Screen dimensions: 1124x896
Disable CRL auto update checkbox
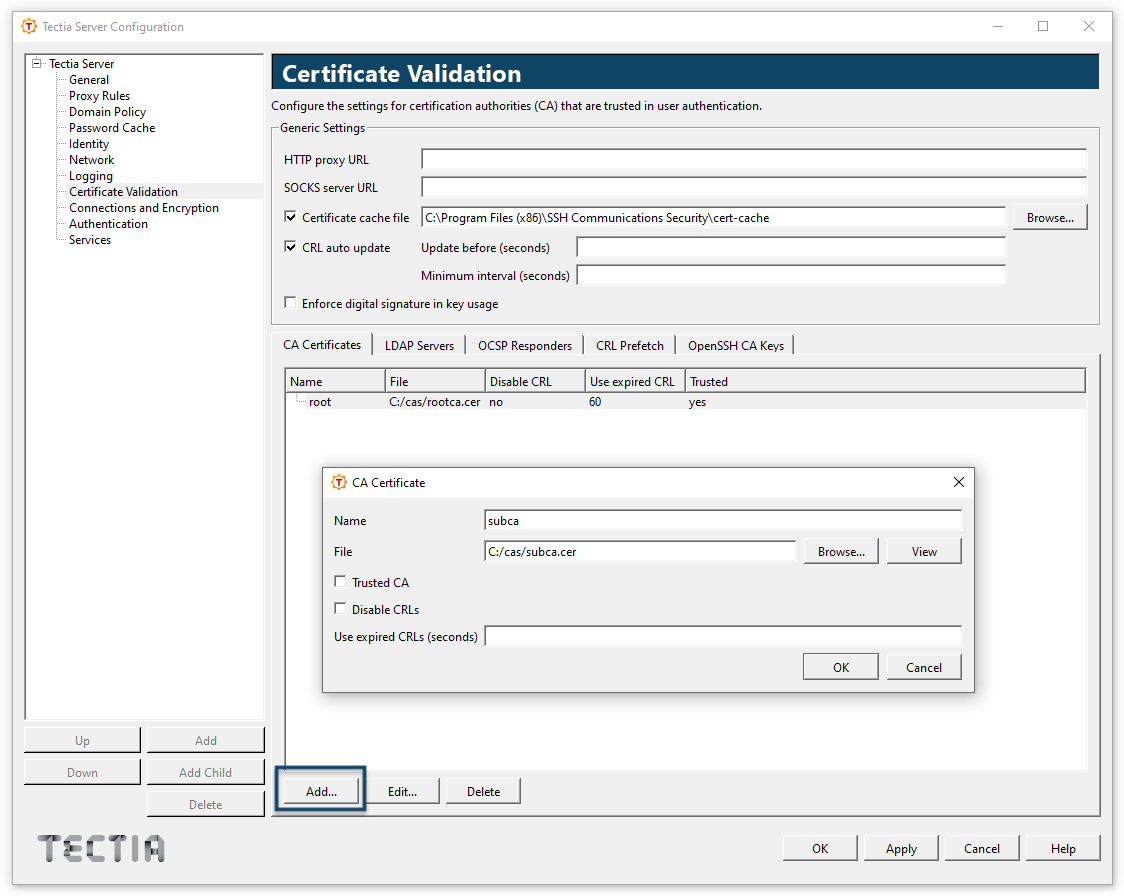coord(290,247)
